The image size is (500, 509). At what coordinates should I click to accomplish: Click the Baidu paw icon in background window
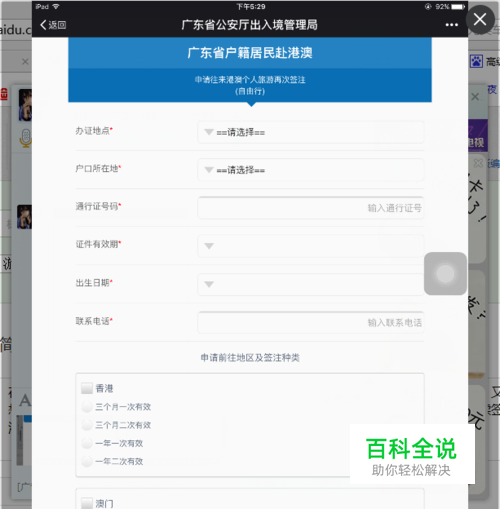(x=476, y=61)
